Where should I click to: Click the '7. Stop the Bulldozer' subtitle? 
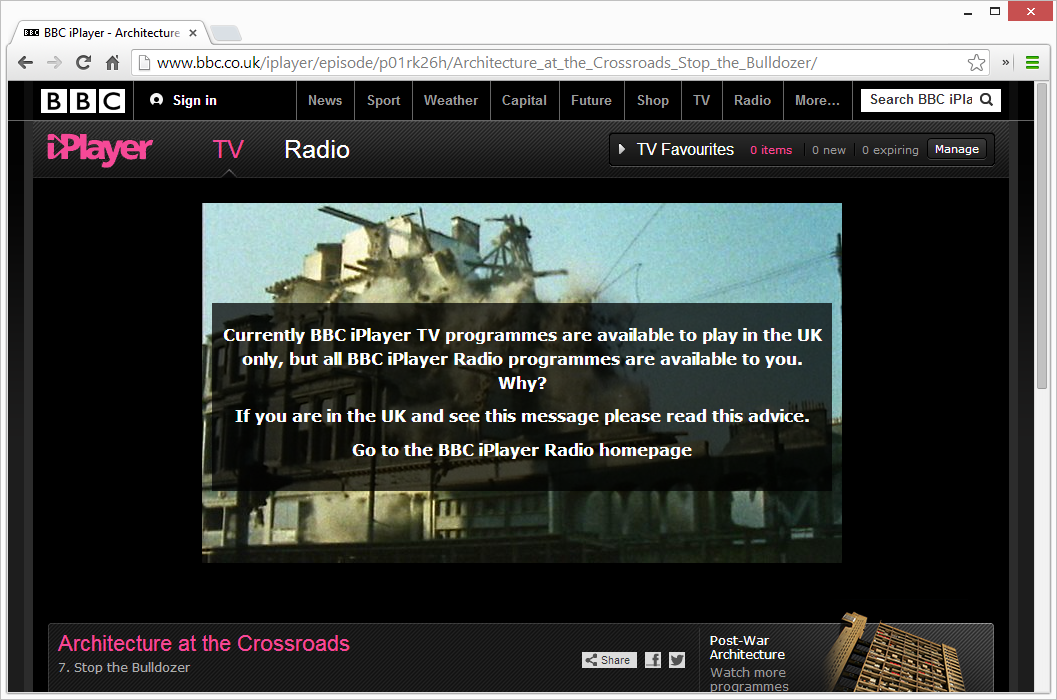coord(124,667)
